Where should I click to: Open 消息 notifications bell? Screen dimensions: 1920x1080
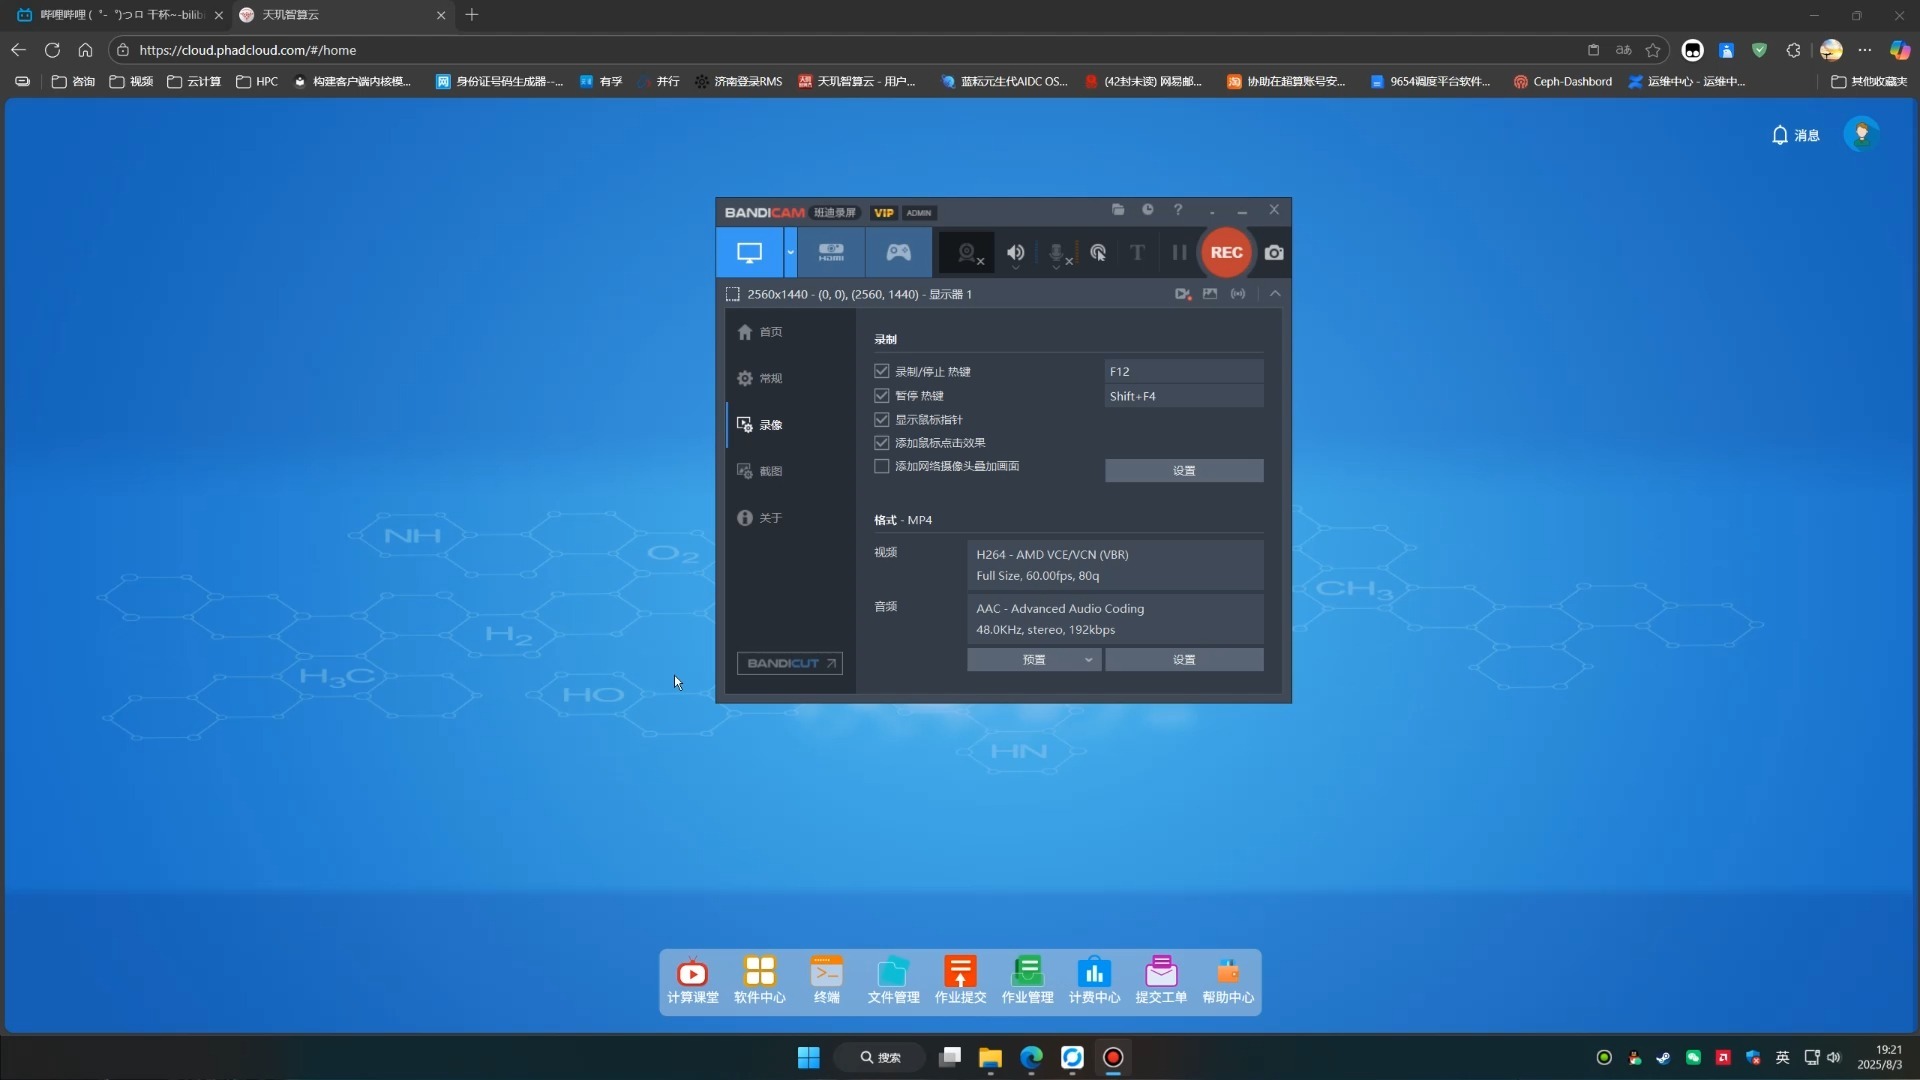pos(1795,135)
